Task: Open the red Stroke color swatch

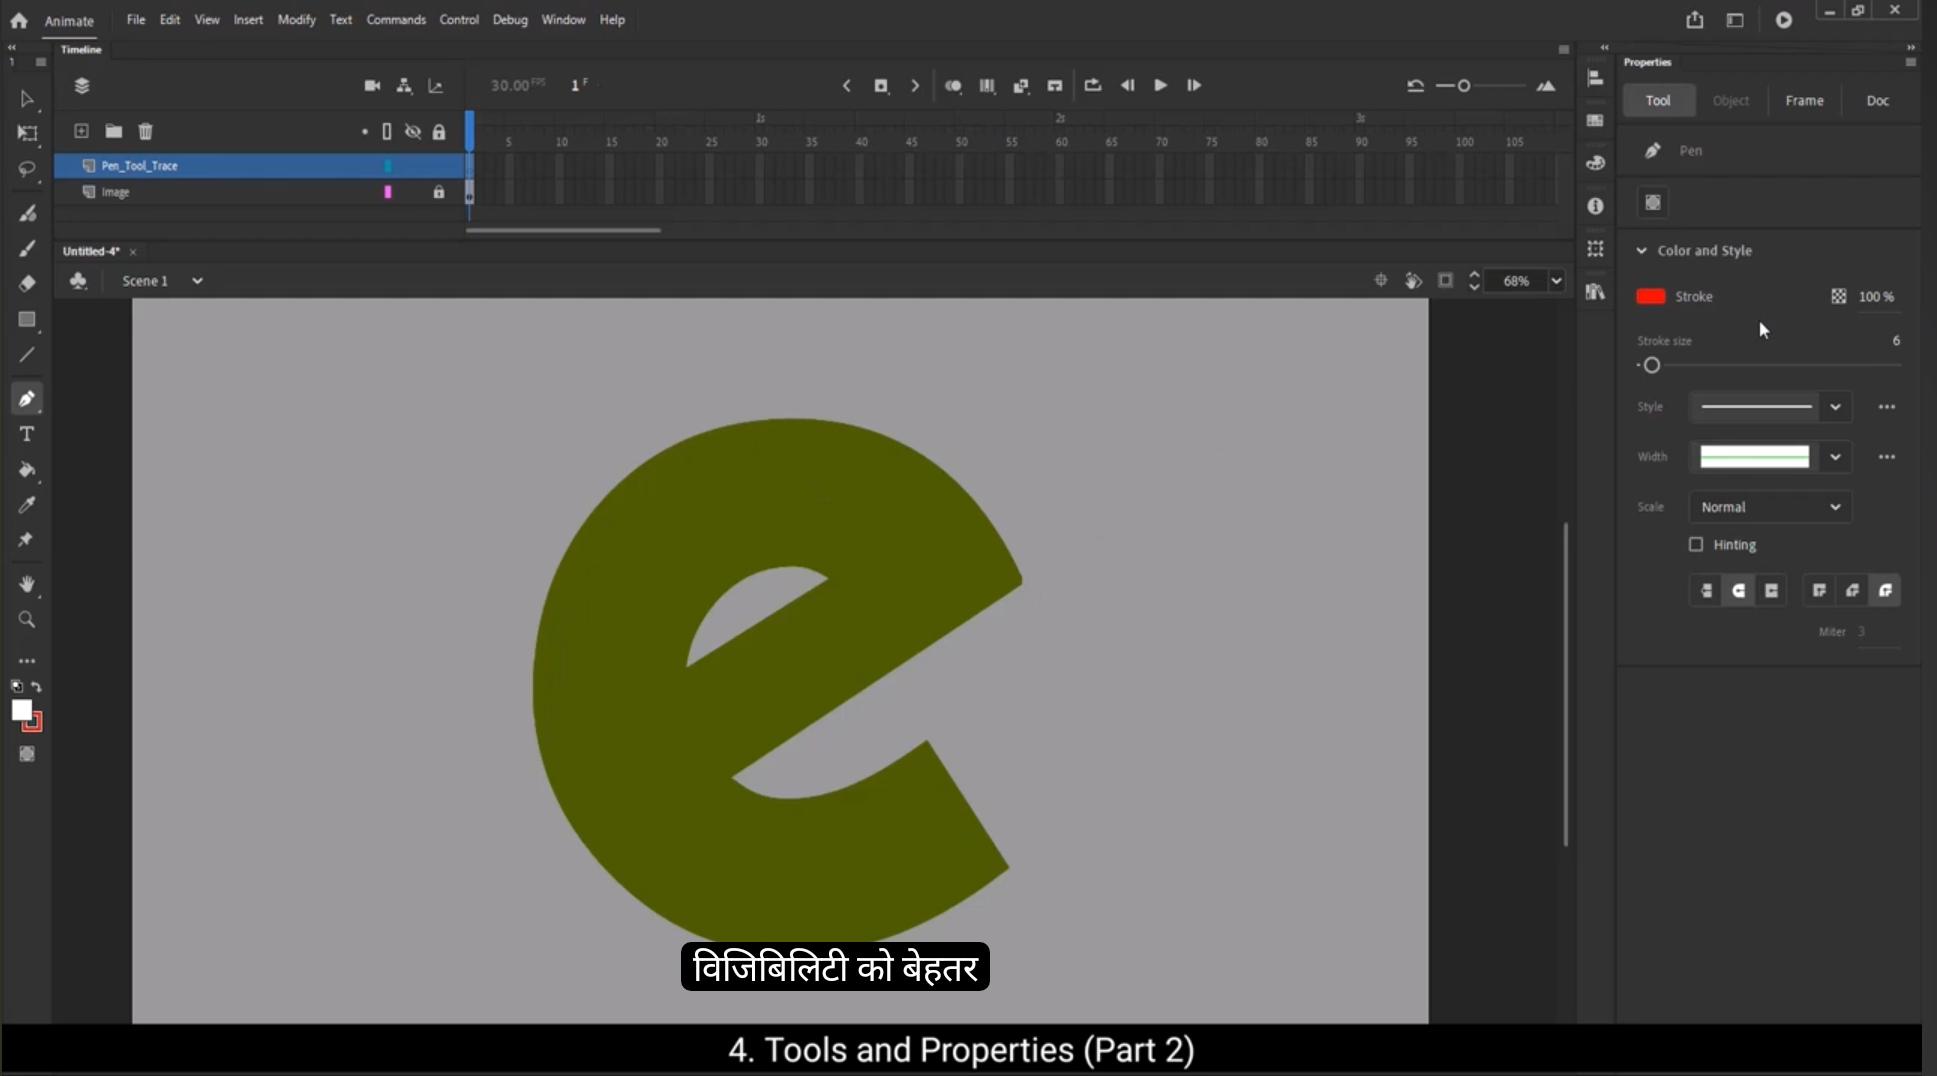Action: click(1651, 297)
